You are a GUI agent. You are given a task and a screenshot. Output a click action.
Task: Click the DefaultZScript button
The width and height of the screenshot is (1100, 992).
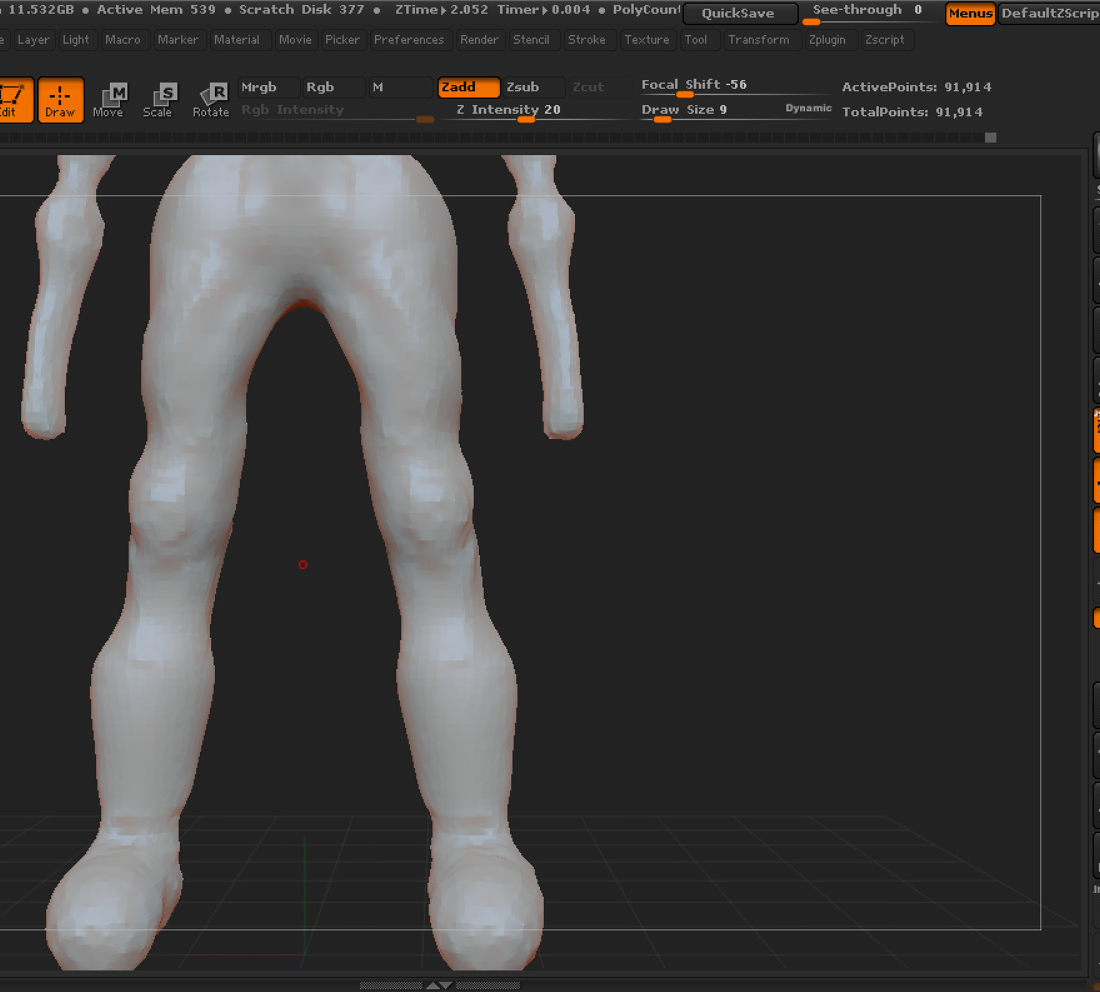[x=1049, y=13]
